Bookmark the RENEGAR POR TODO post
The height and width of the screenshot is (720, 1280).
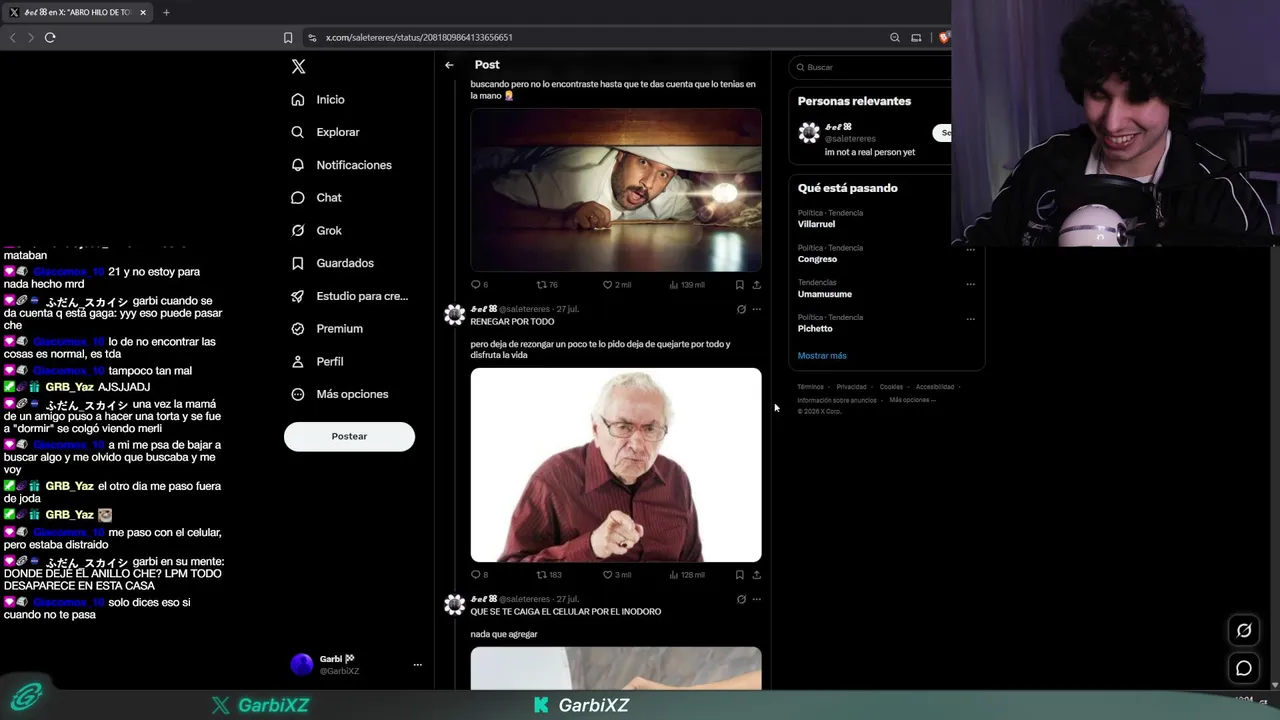[x=739, y=575]
